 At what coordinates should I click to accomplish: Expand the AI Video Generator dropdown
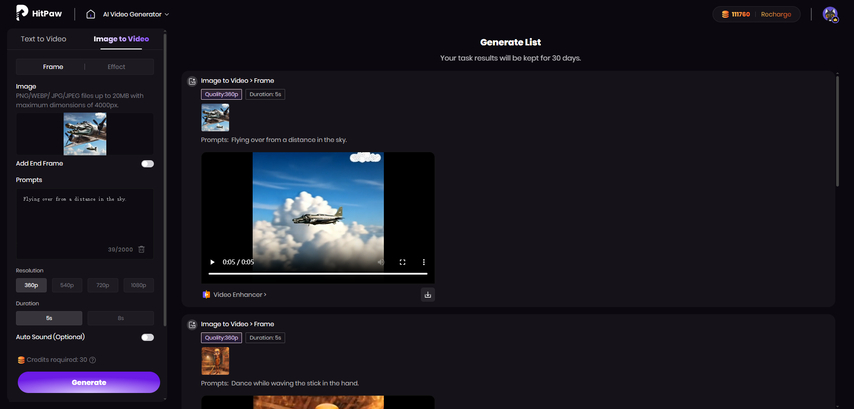click(x=136, y=14)
